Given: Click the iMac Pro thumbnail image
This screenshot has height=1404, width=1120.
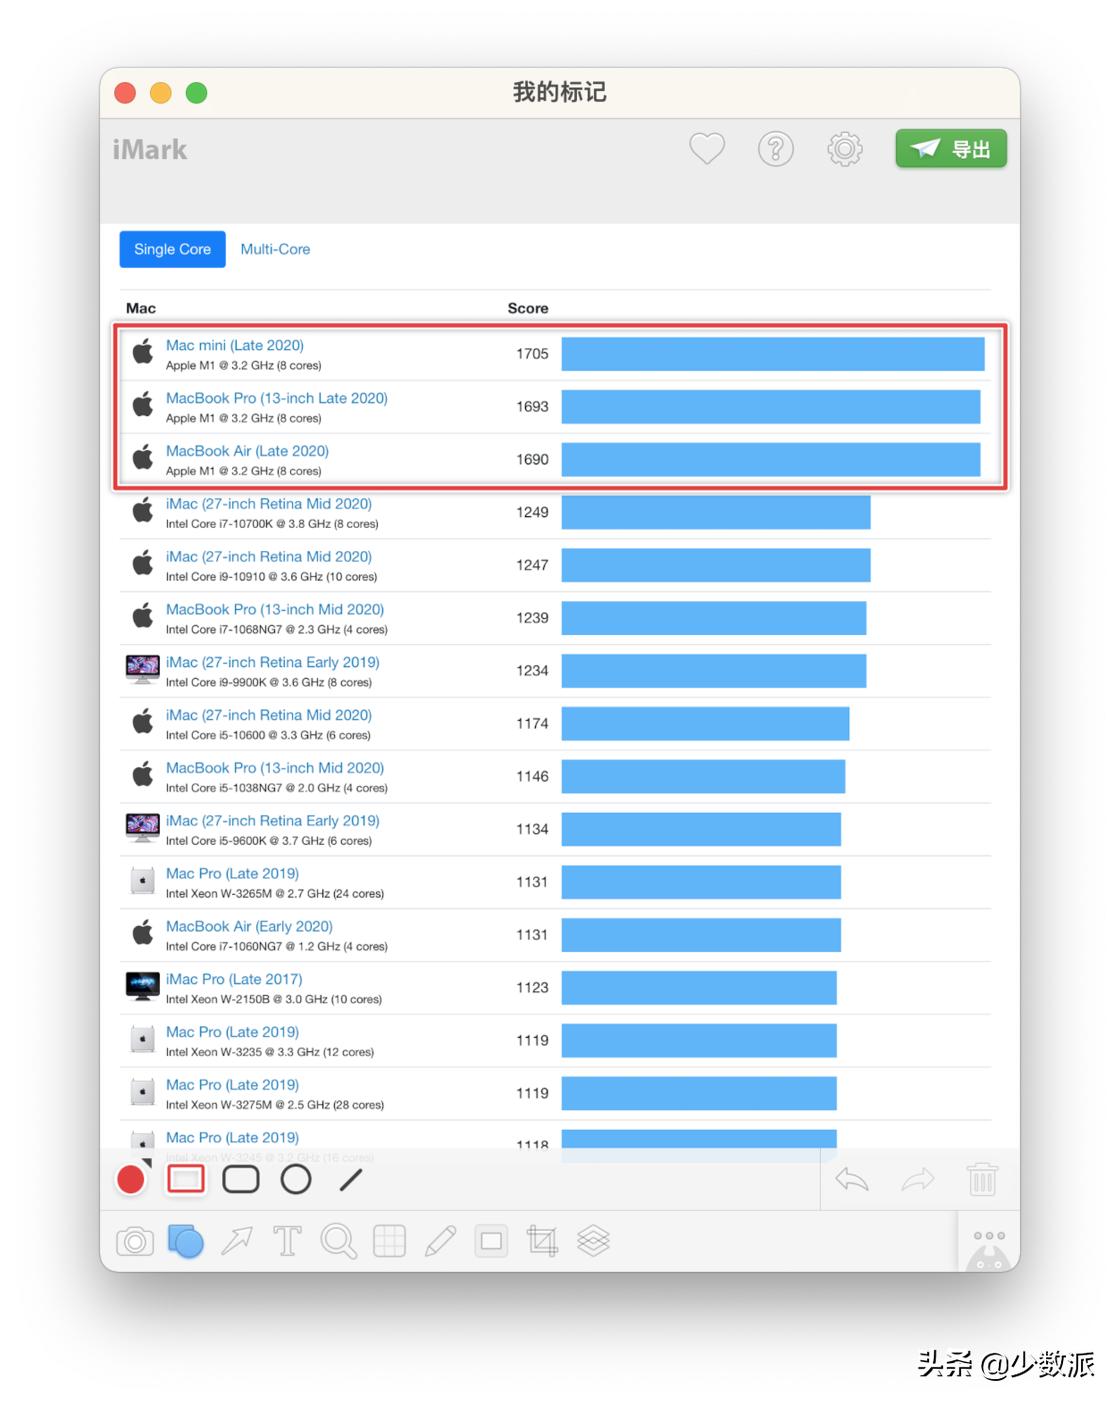Looking at the screenshot, I should click(143, 986).
